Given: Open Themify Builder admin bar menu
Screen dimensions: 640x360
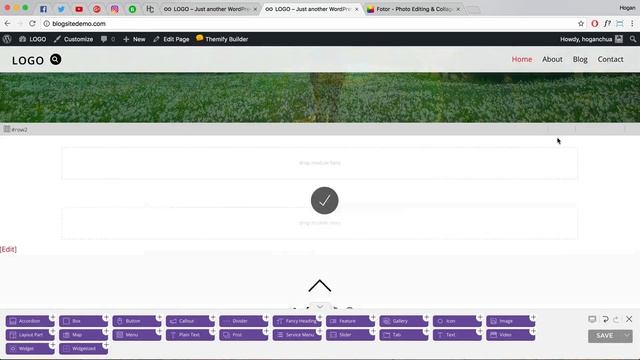Looking at the screenshot, I should pos(222,39).
